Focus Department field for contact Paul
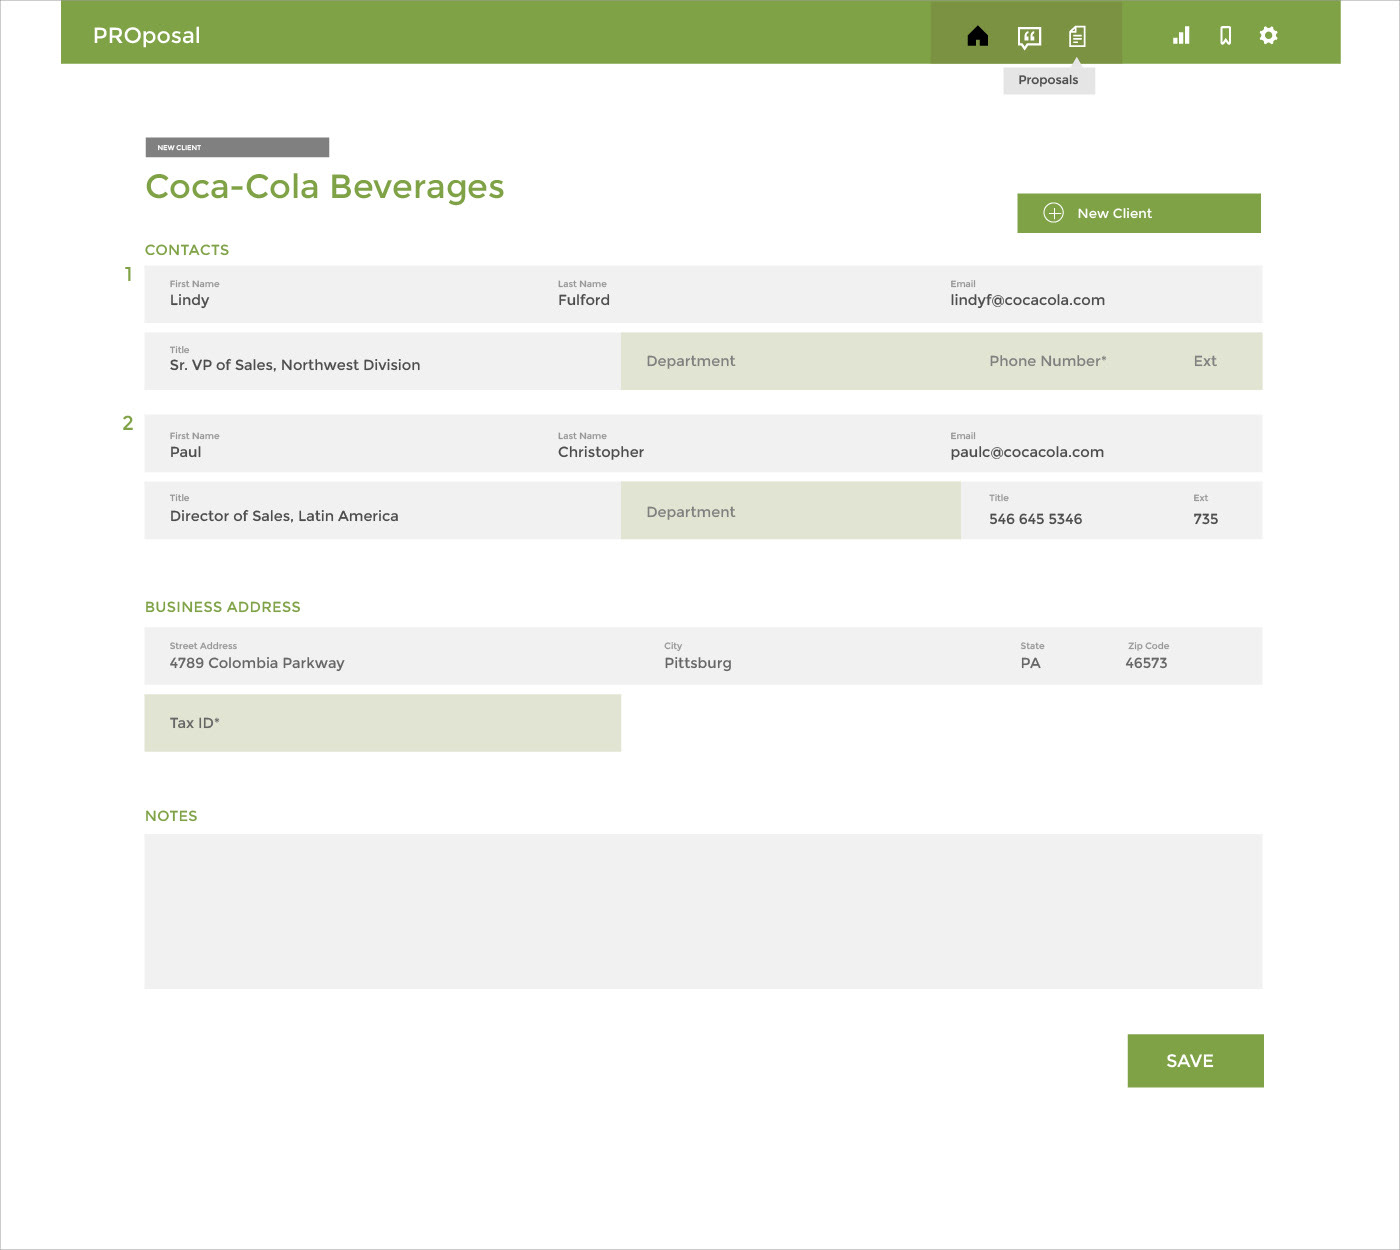 pyautogui.click(x=791, y=511)
